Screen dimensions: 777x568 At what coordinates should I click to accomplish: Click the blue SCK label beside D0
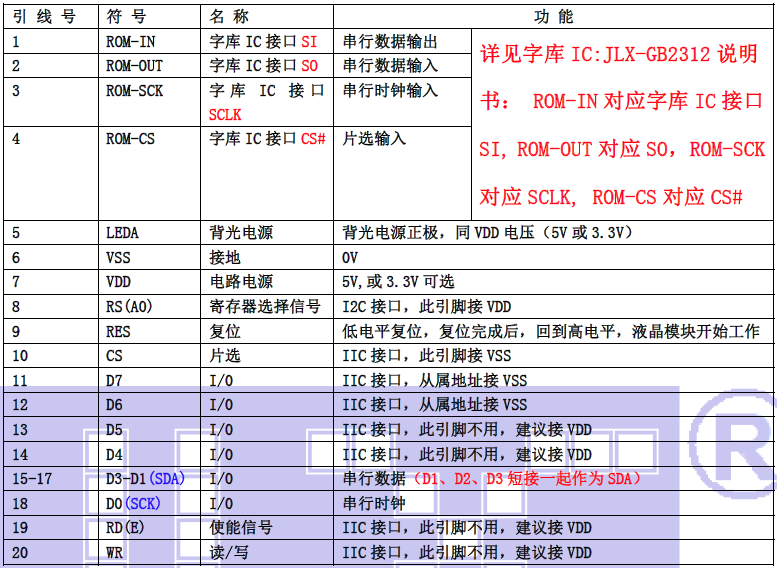coord(143,504)
